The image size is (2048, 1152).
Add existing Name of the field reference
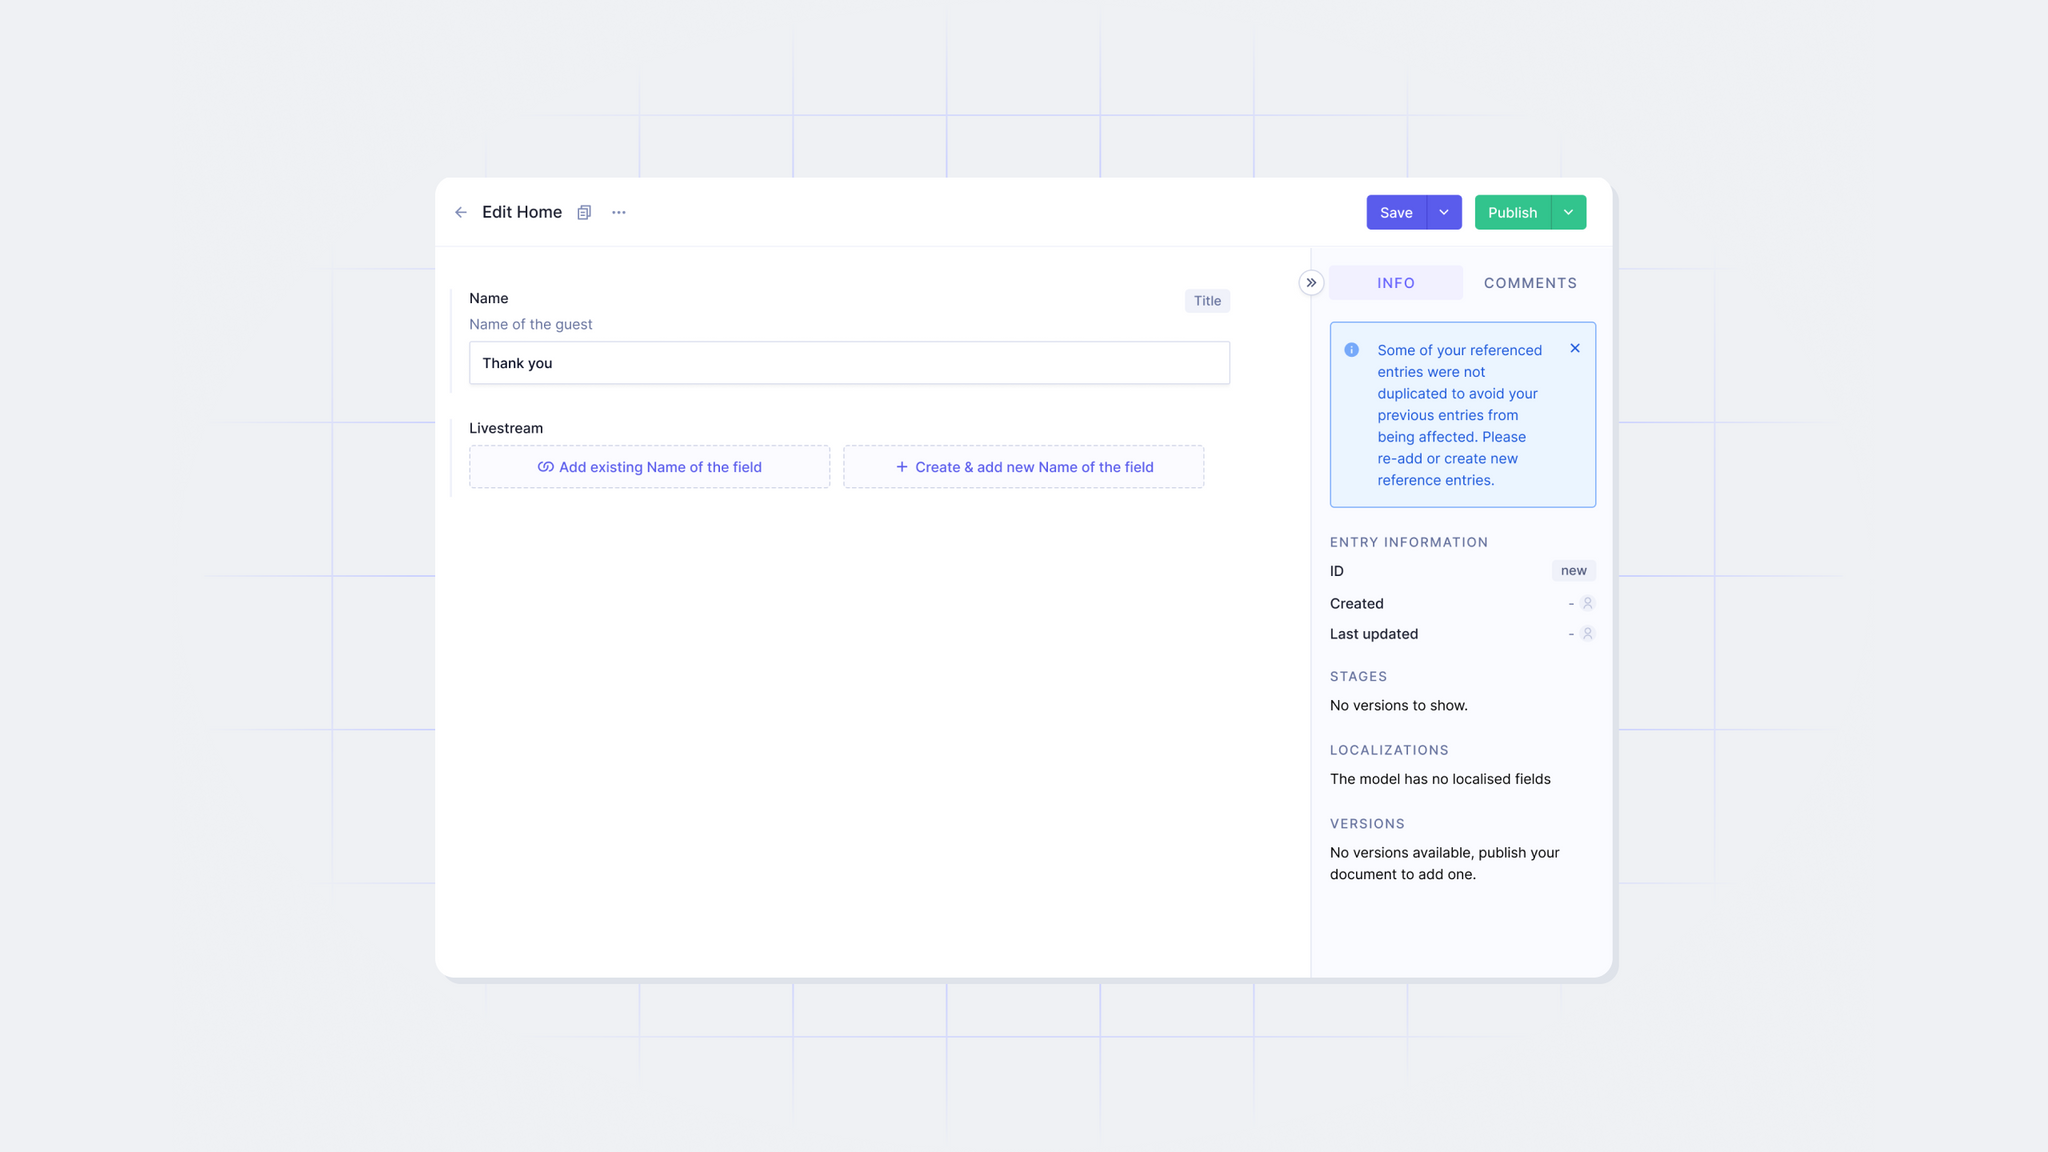649,467
